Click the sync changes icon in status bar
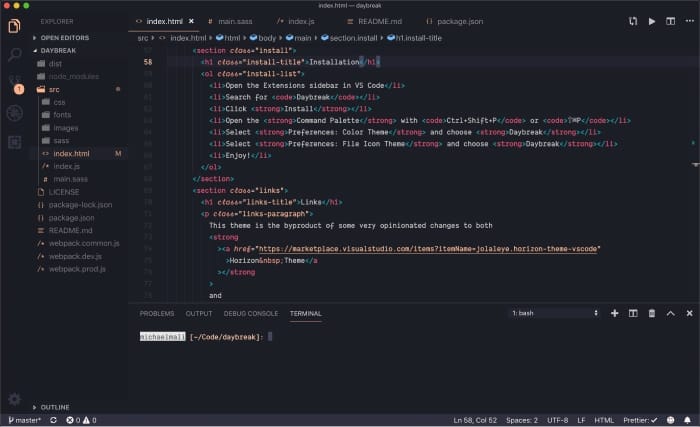This screenshot has height=427, width=700. tap(54, 420)
